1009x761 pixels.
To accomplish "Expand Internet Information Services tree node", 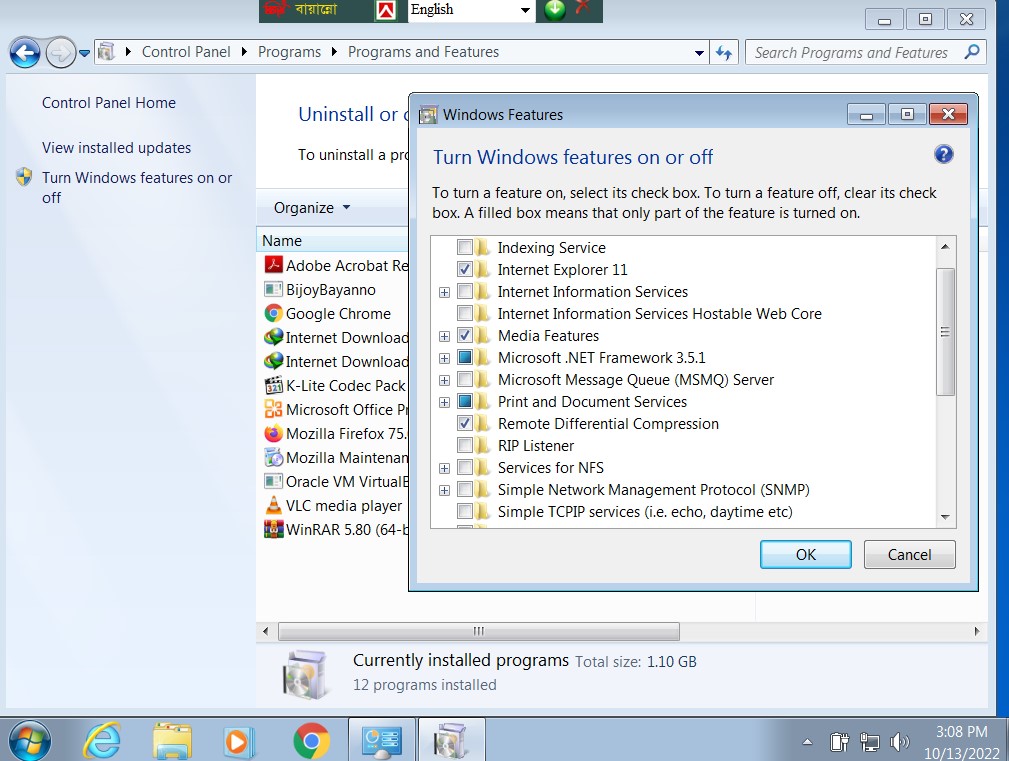I will 444,293.
